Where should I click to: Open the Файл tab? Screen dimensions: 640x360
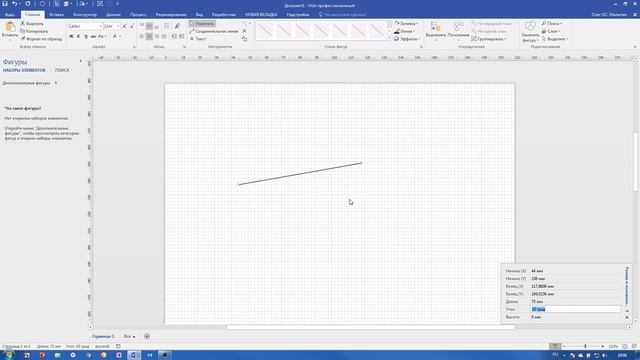tap(10, 14)
